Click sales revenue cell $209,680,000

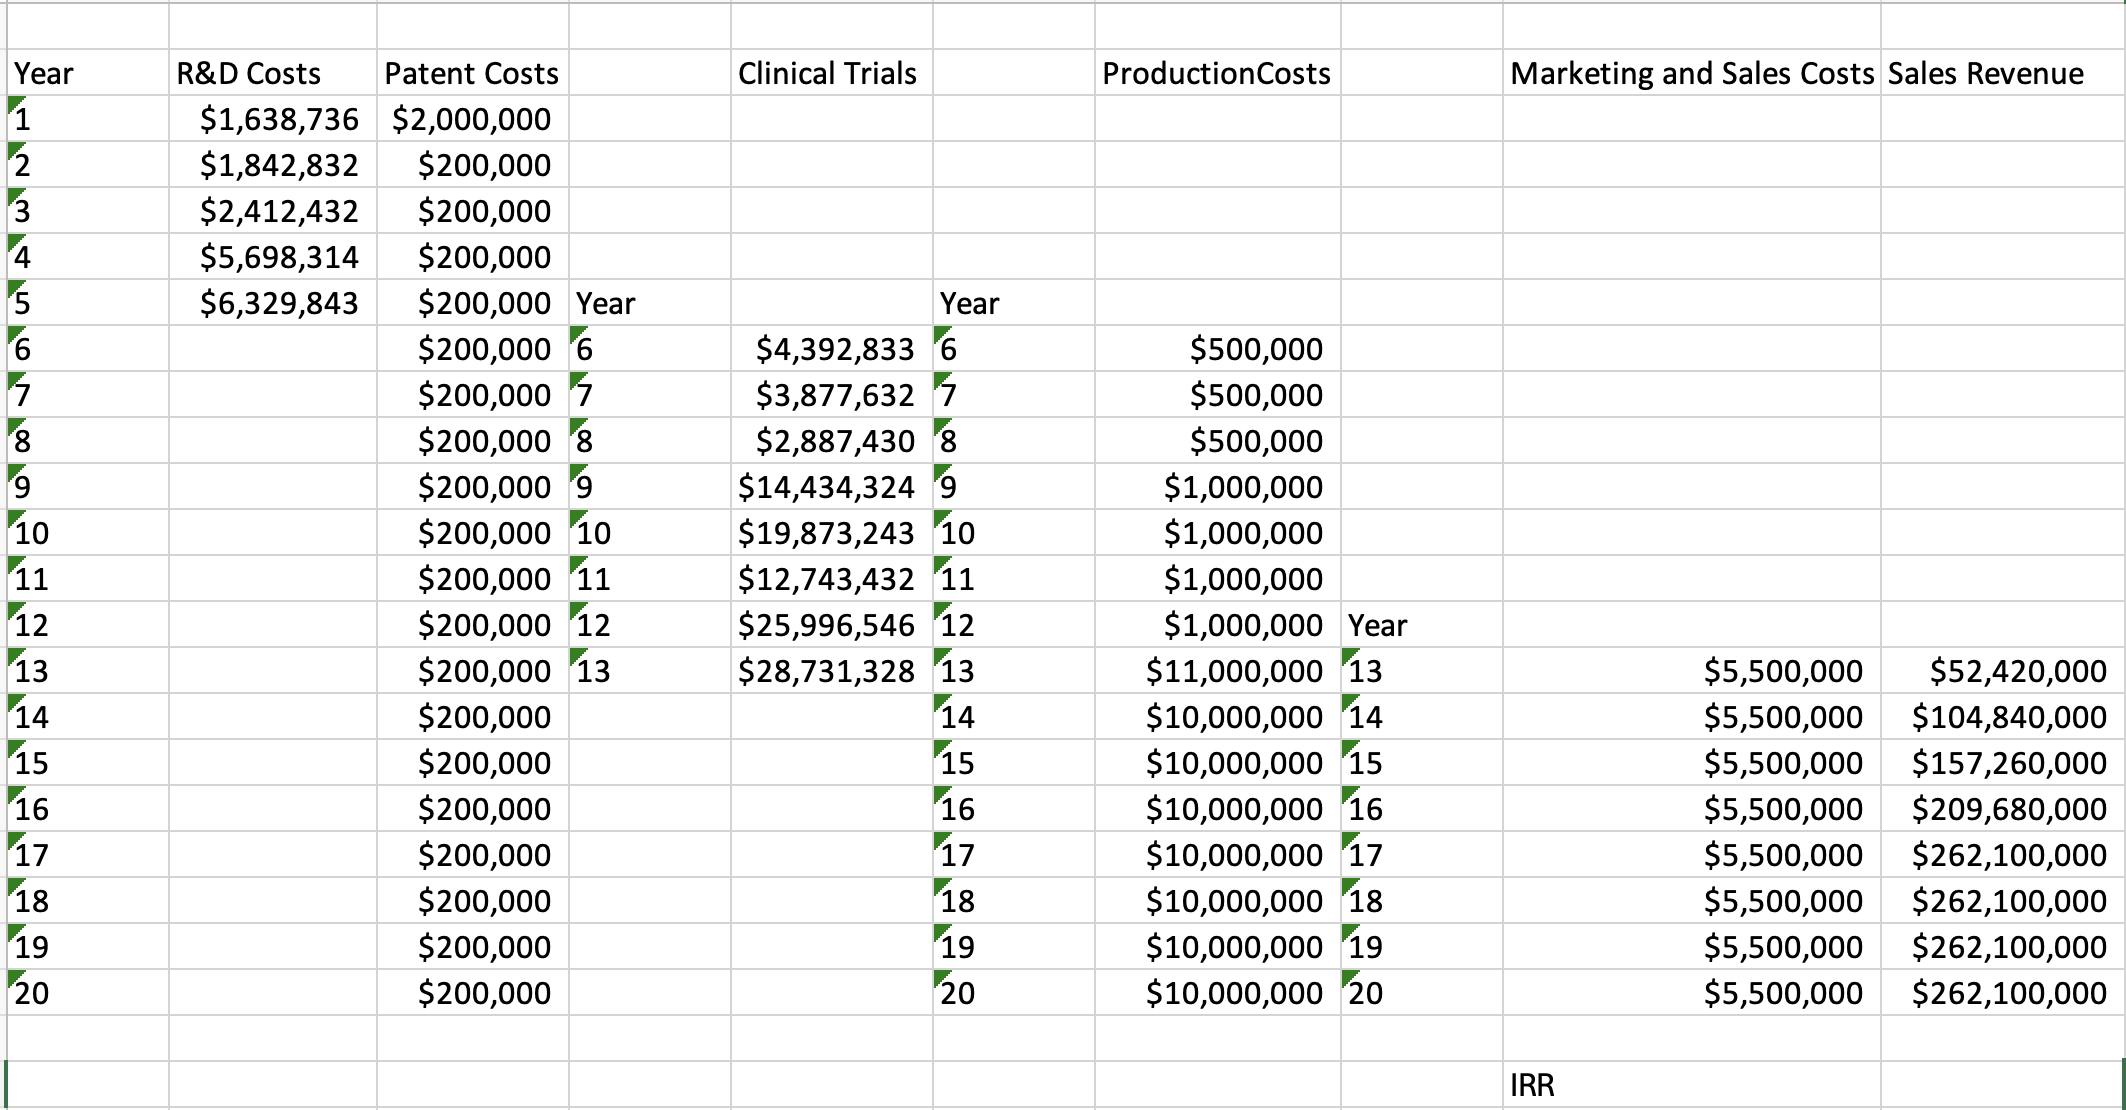click(2003, 809)
